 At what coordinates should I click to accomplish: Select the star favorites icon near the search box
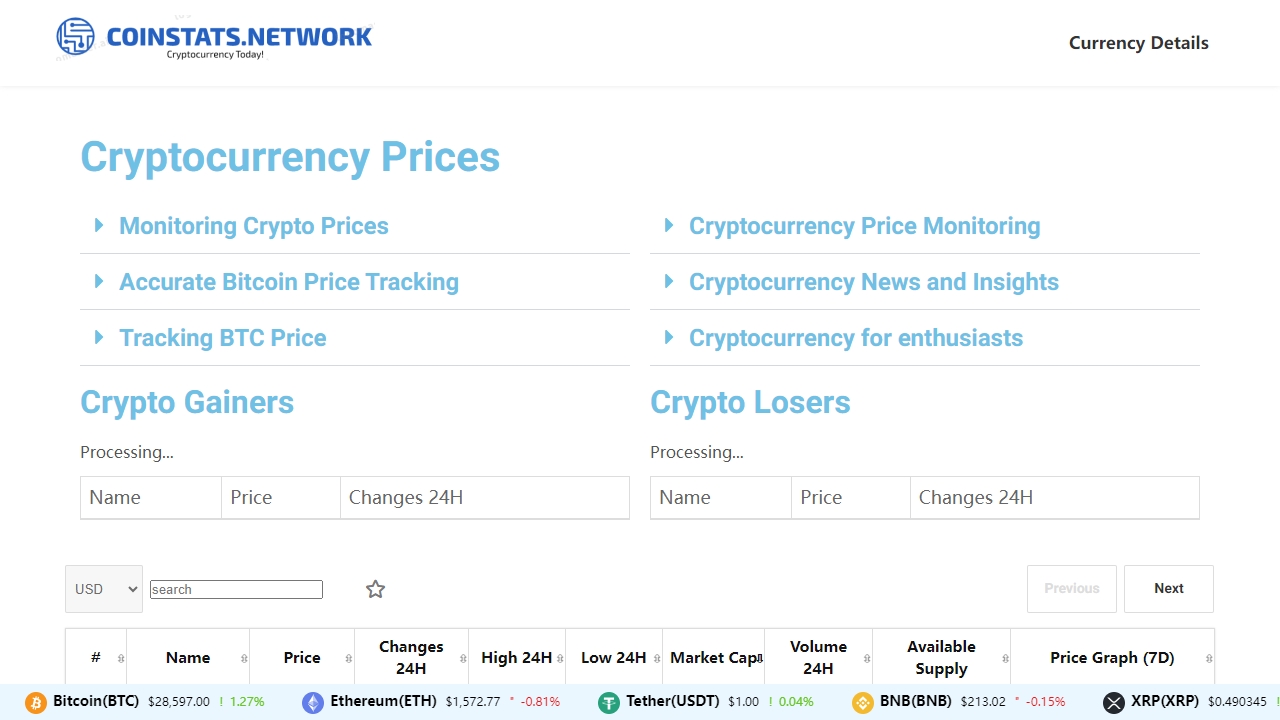point(375,589)
